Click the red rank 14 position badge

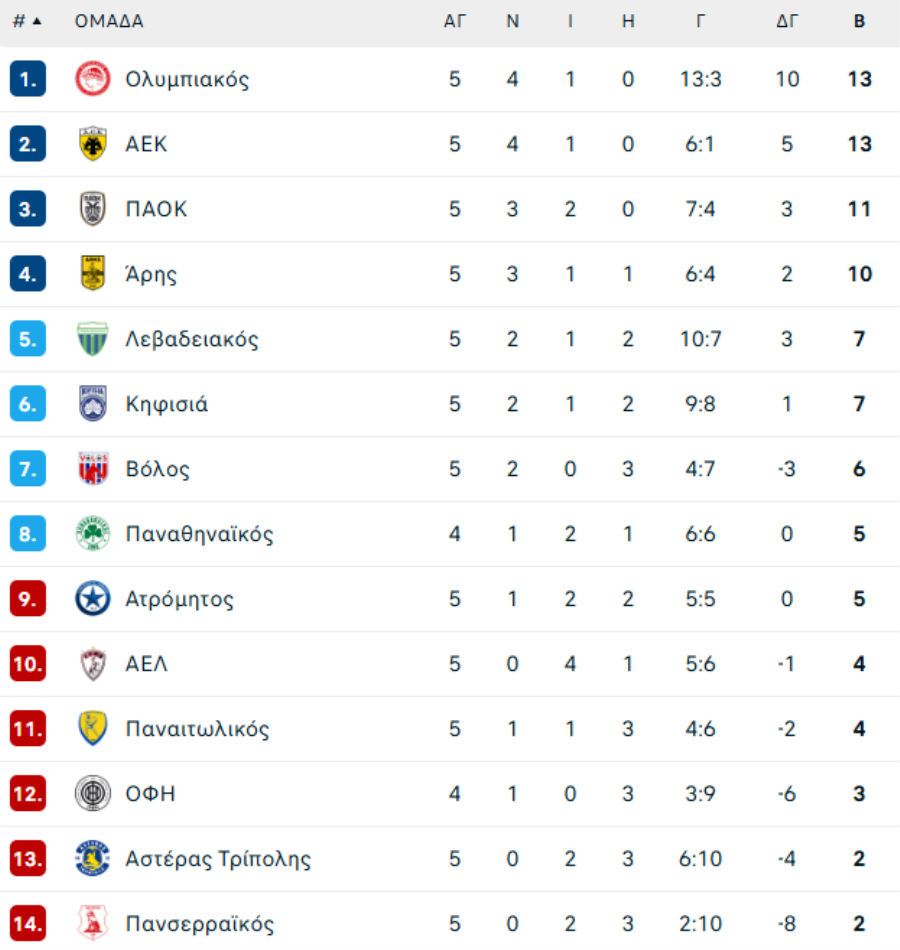(28, 923)
